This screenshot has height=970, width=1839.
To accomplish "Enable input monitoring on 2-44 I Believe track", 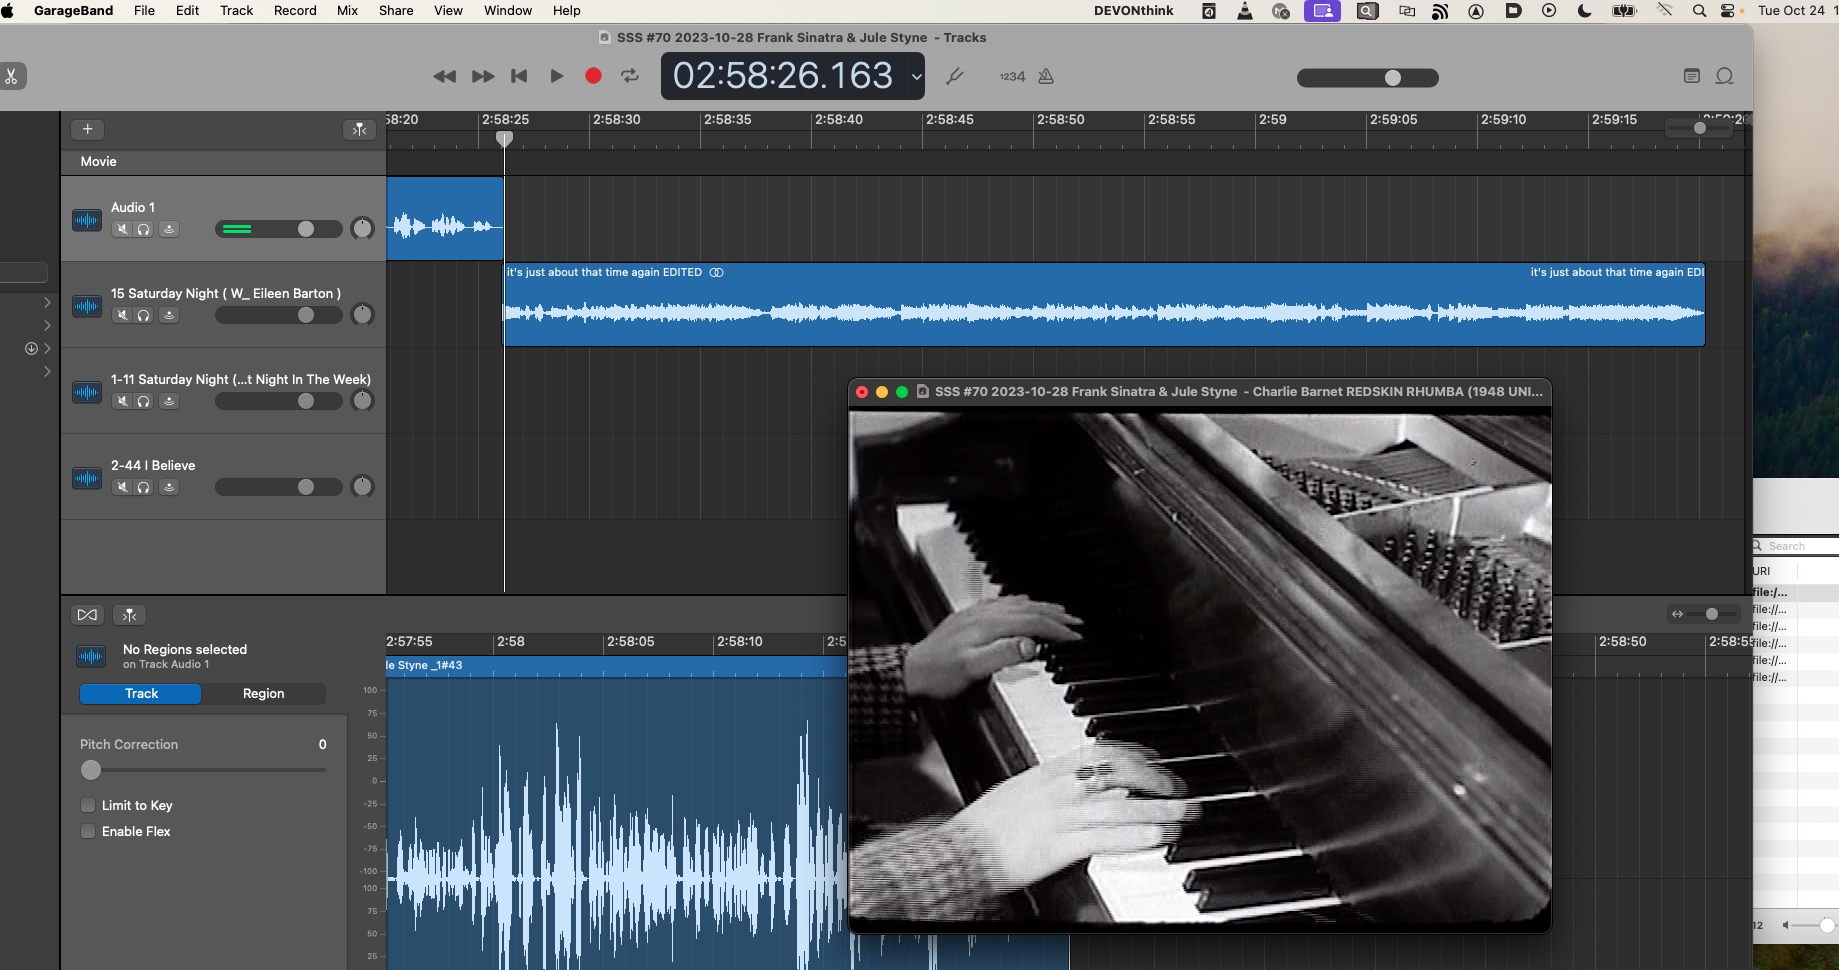I will click(169, 487).
